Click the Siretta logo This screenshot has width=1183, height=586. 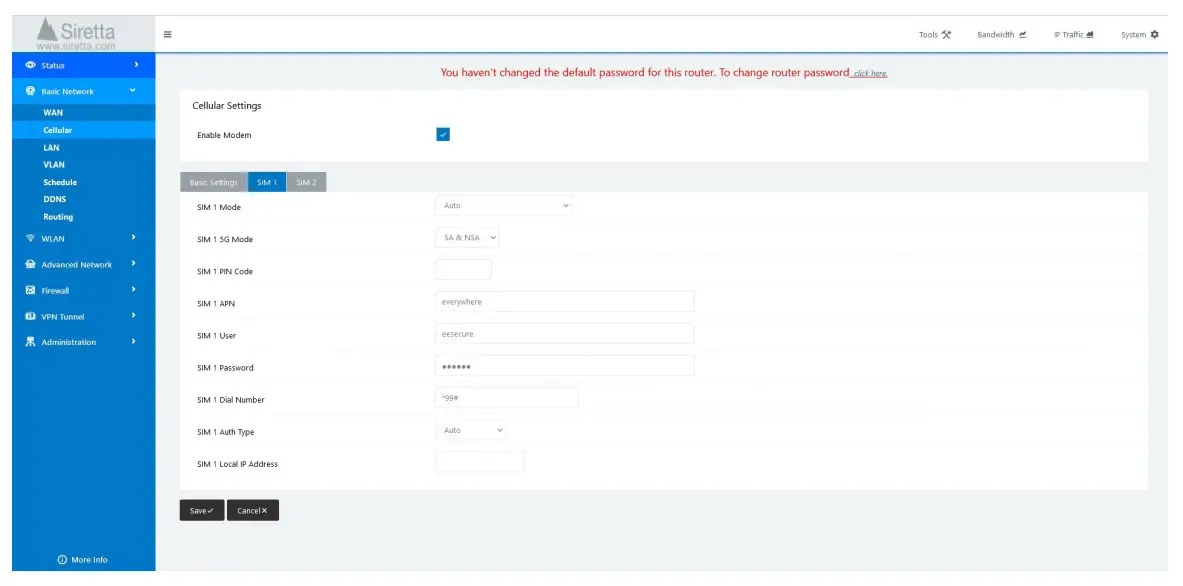point(76,34)
